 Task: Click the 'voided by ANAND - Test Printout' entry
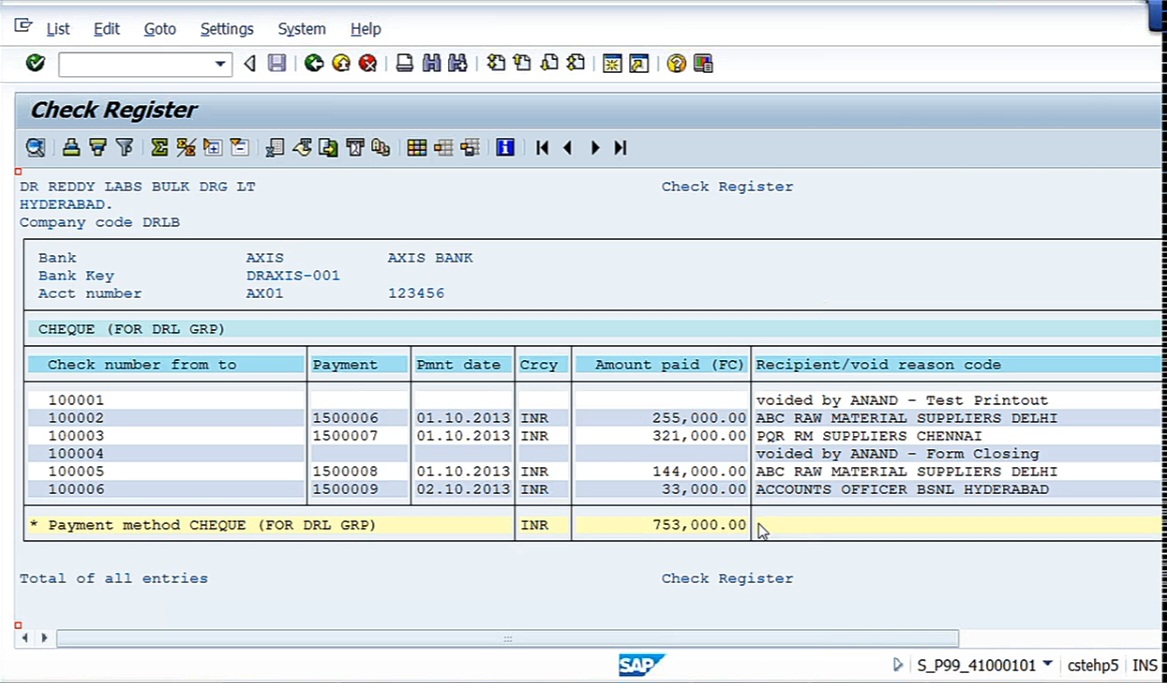pos(902,400)
